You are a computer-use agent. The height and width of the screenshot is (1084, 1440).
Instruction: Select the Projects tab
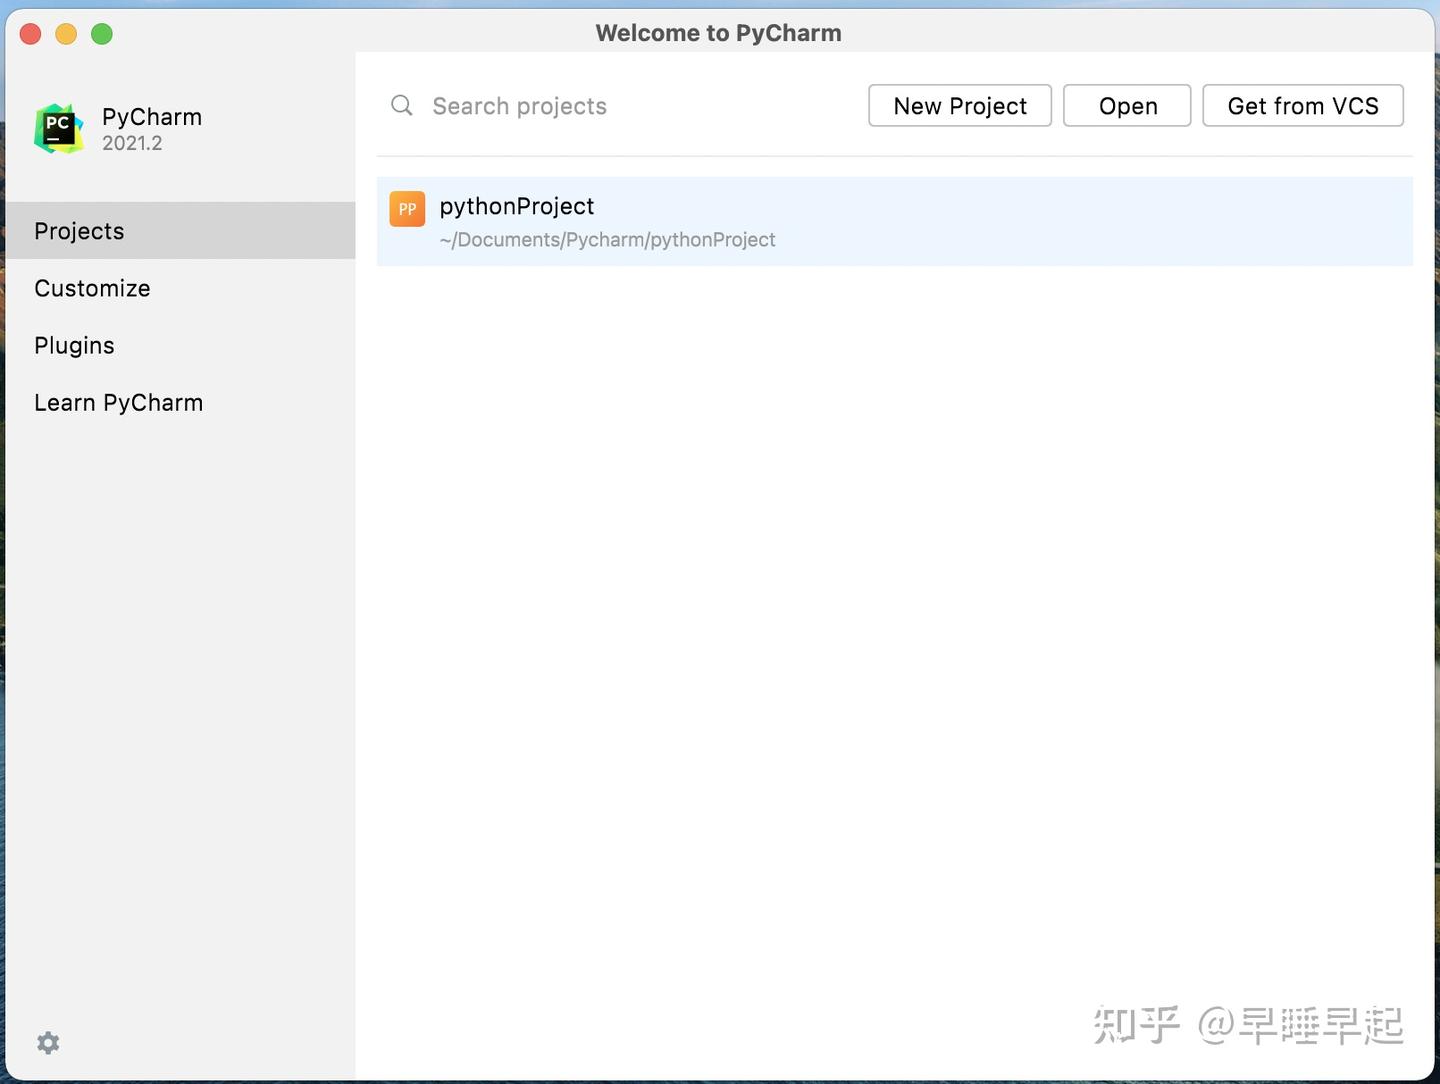click(x=180, y=231)
